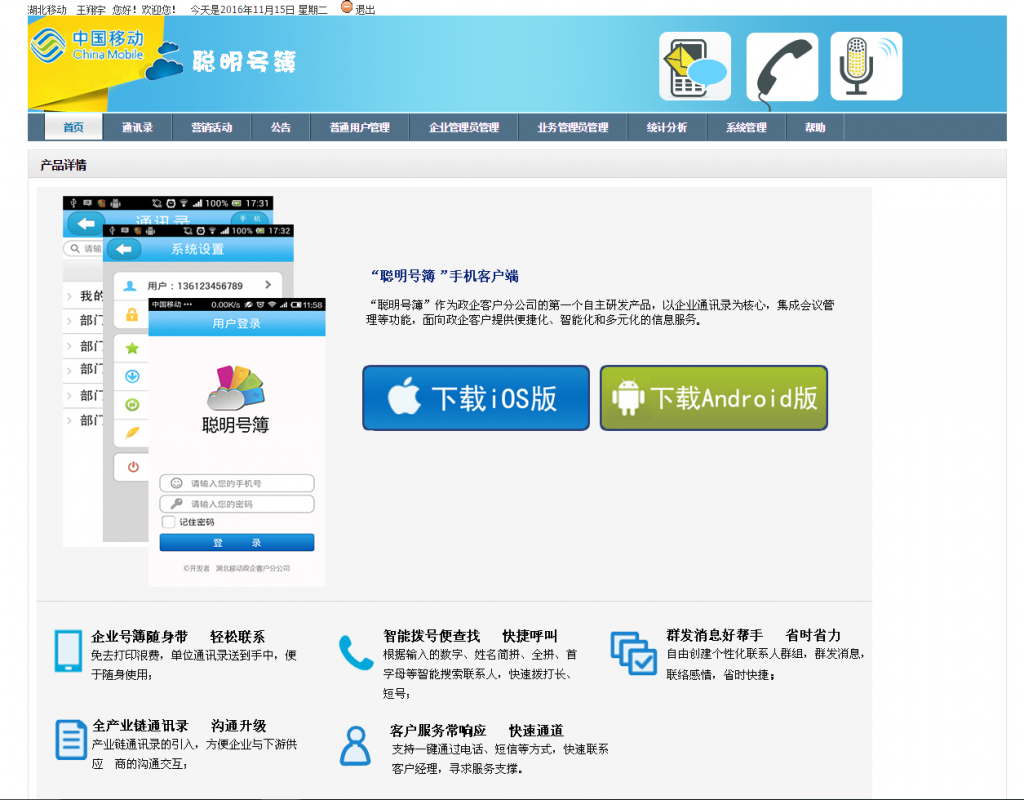This screenshot has height=800, width=1024.
Task: Click the 下载Android版 download button
Action: pyautogui.click(x=714, y=398)
